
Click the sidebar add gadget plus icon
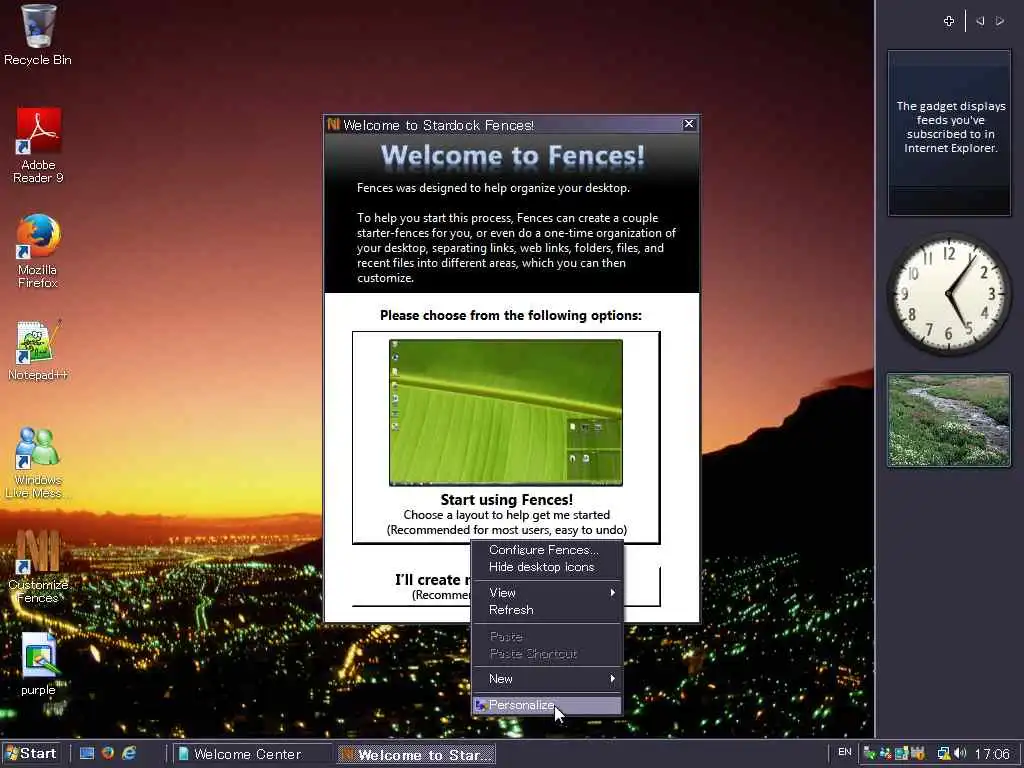(949, 22)
